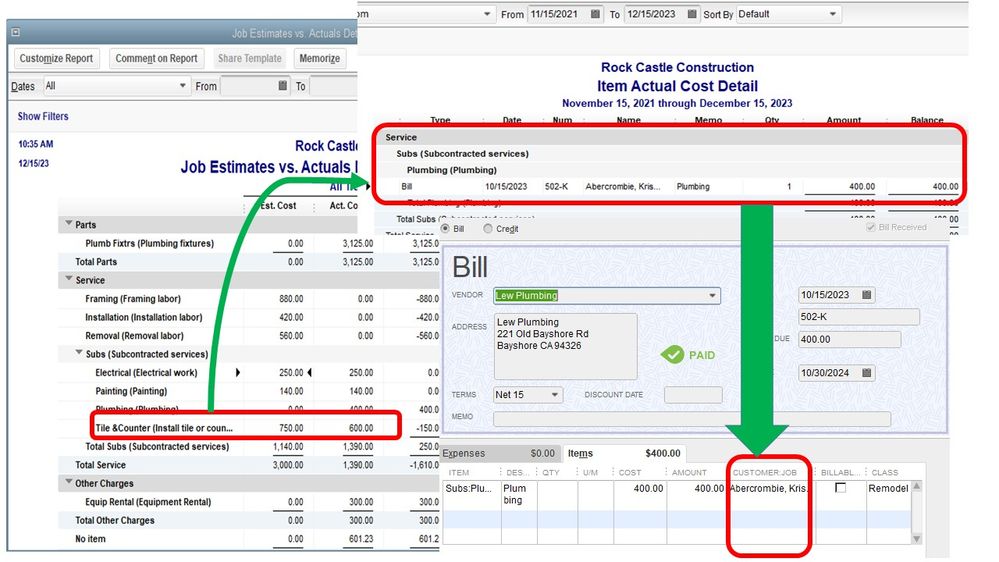The height and width of the screenshot is (562, 999).
Task: Click the CUSTOMER:JOB column header
Action: point(765,473)
